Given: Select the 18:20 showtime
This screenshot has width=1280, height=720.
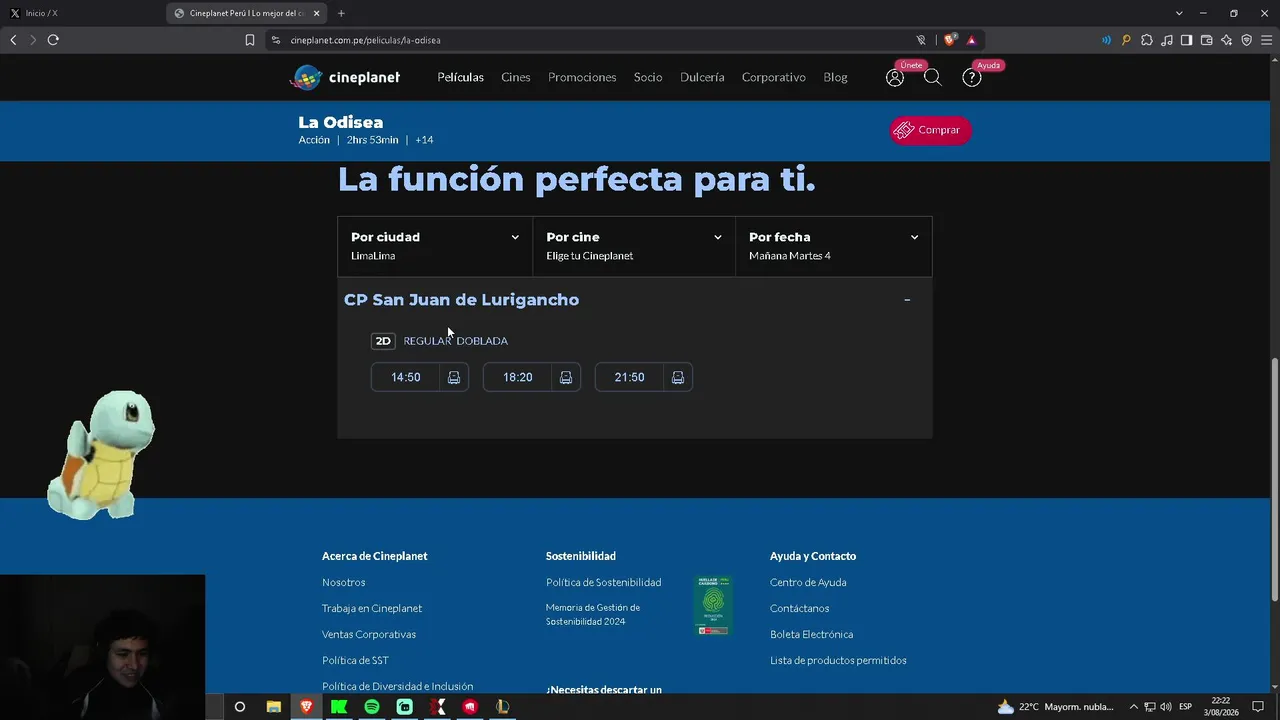Looking at the screenshot, I should pyautogui.click(x=518, y=377).
